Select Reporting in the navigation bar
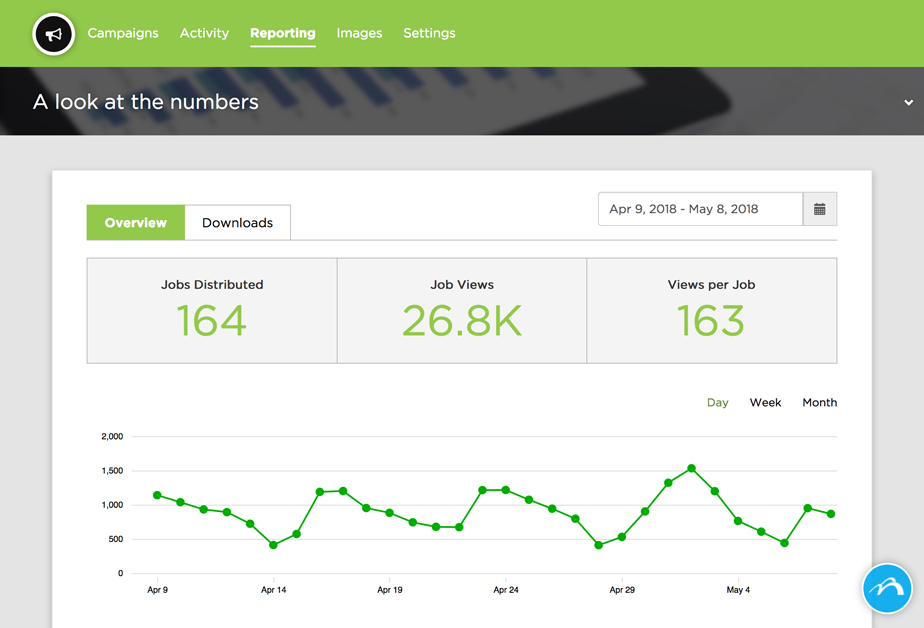924x628 pixels. (282, 33)
